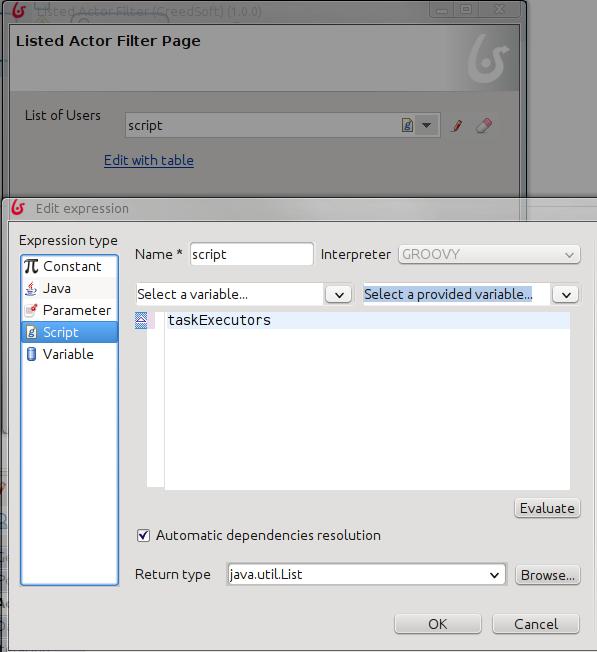Viewport: 597px width, 652px height.
Task: Open the List of Users field dropdown arrow
Action: [427, 125]
